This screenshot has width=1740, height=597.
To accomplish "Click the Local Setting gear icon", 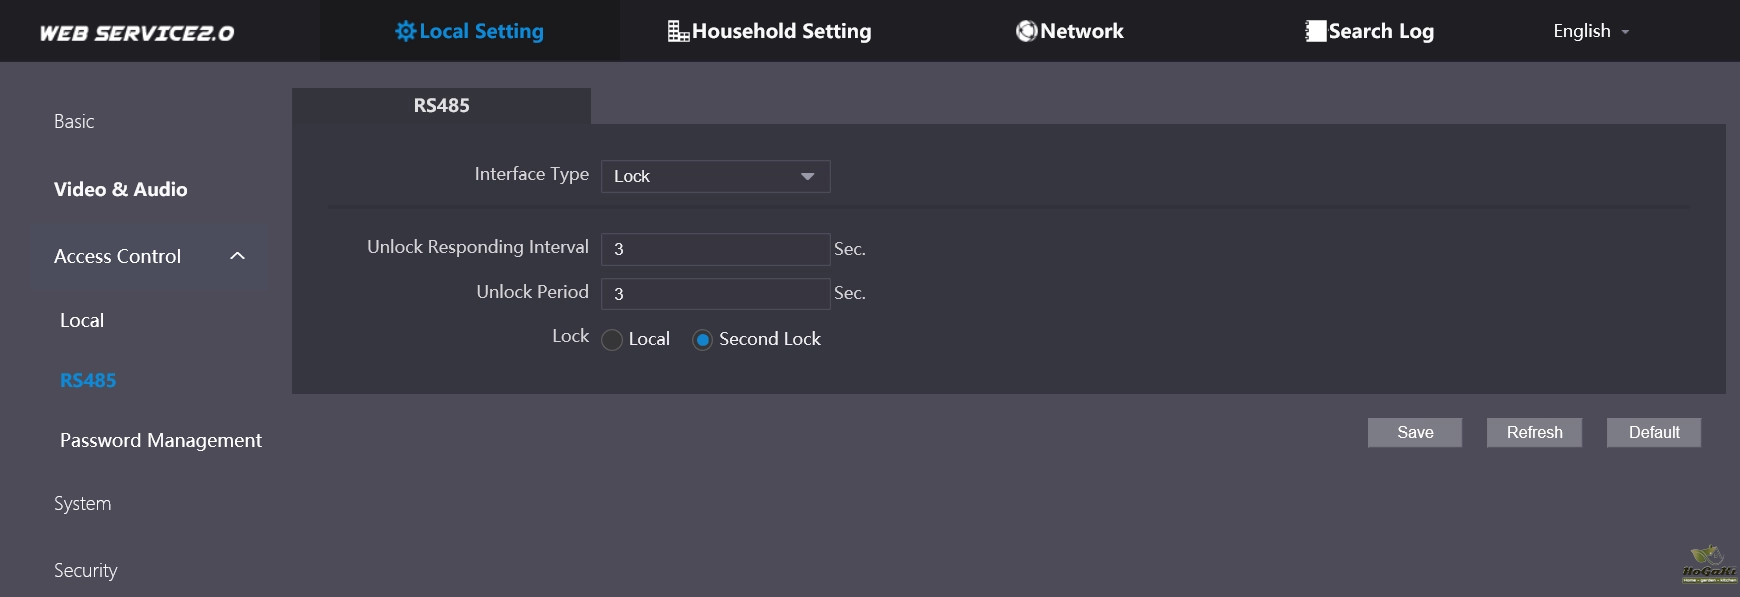I will pos(405,31).
